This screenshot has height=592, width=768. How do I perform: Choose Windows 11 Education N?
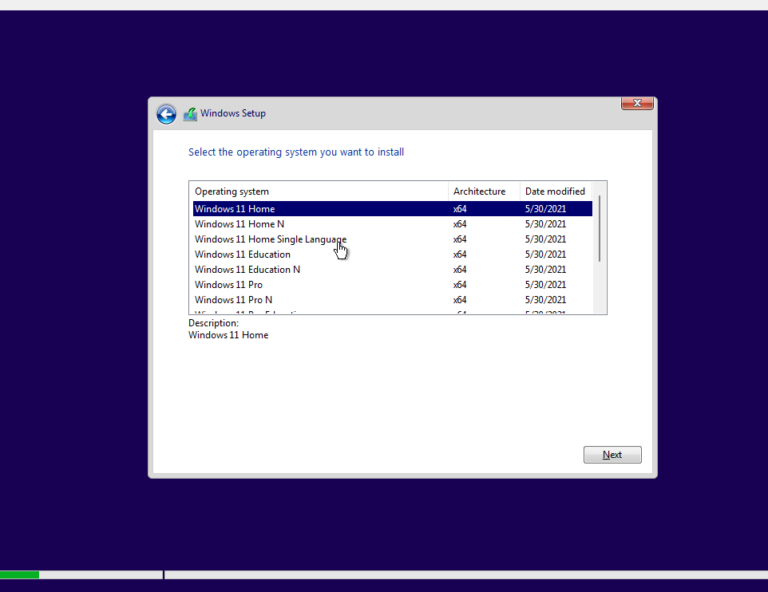pyautogui.click(x=392, y=269)
